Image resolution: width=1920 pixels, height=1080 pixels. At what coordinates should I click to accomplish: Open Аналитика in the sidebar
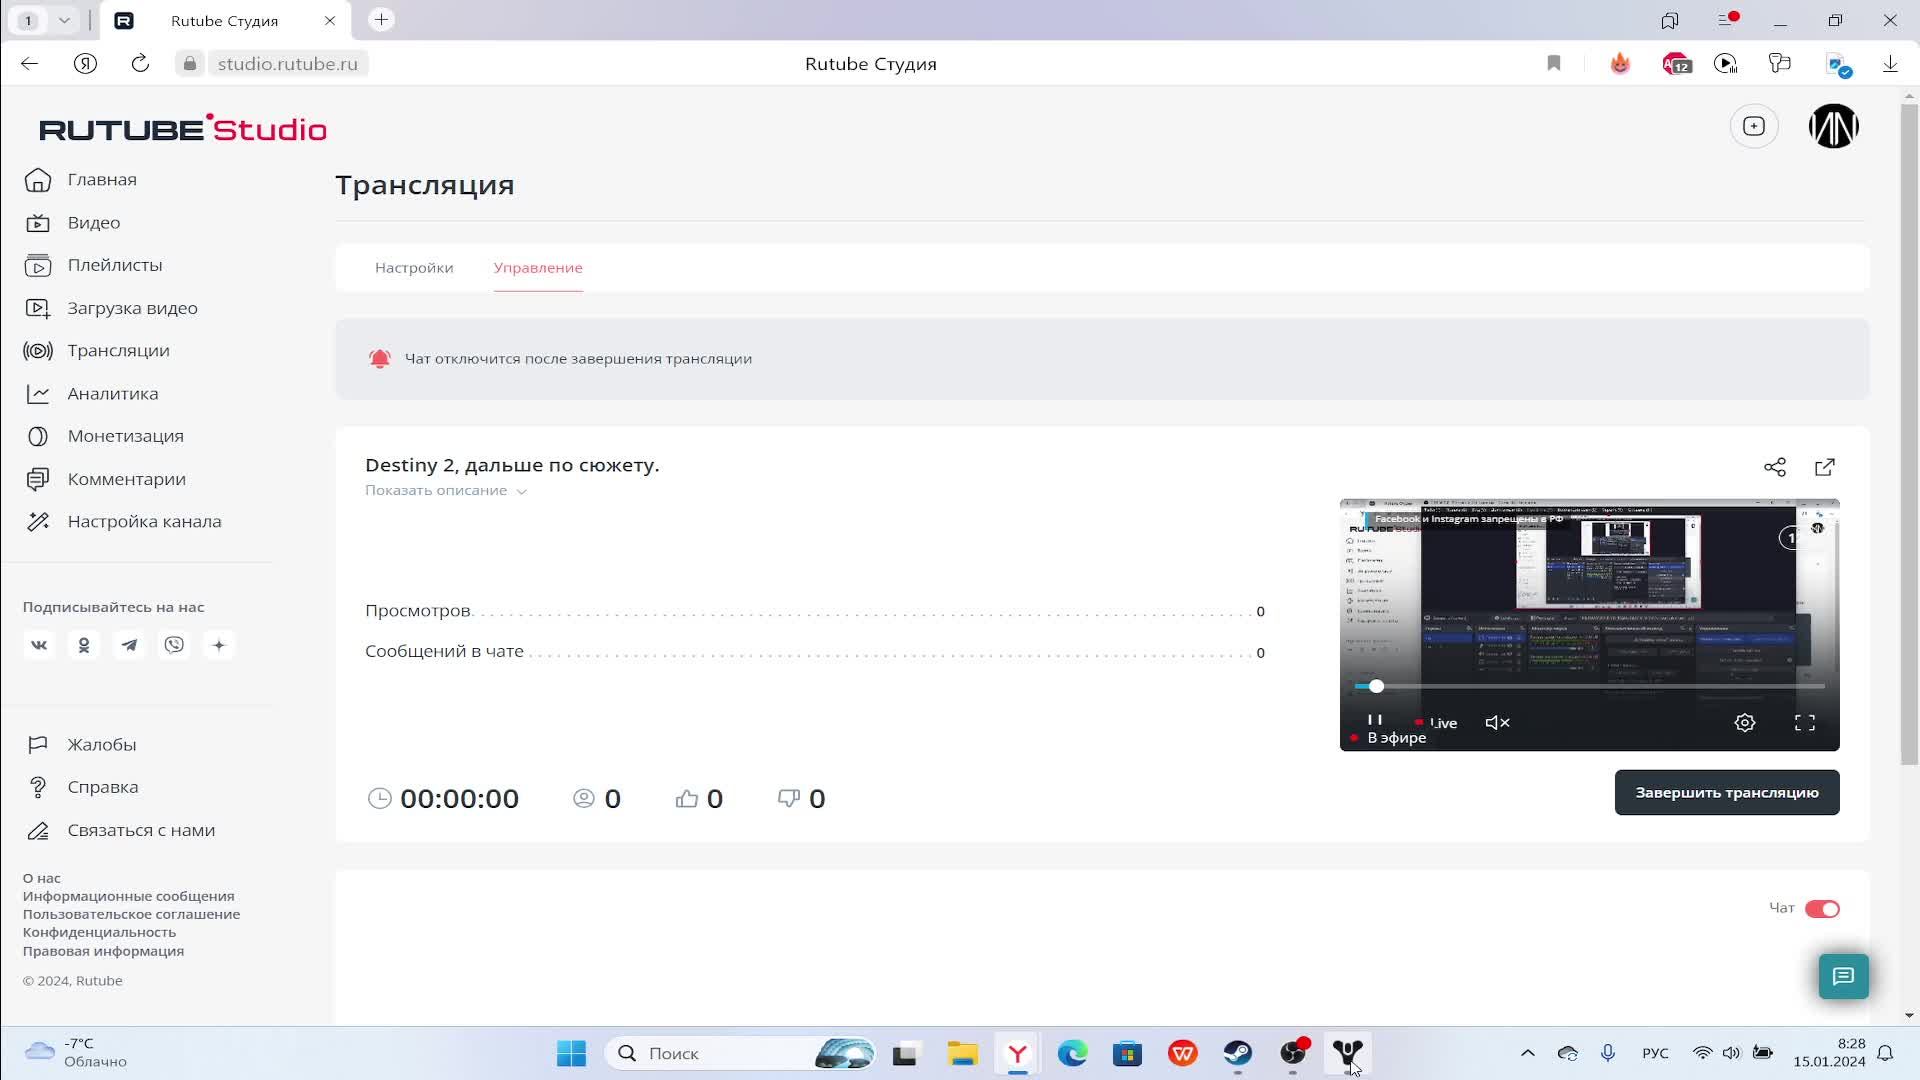(x=112, y=393)
